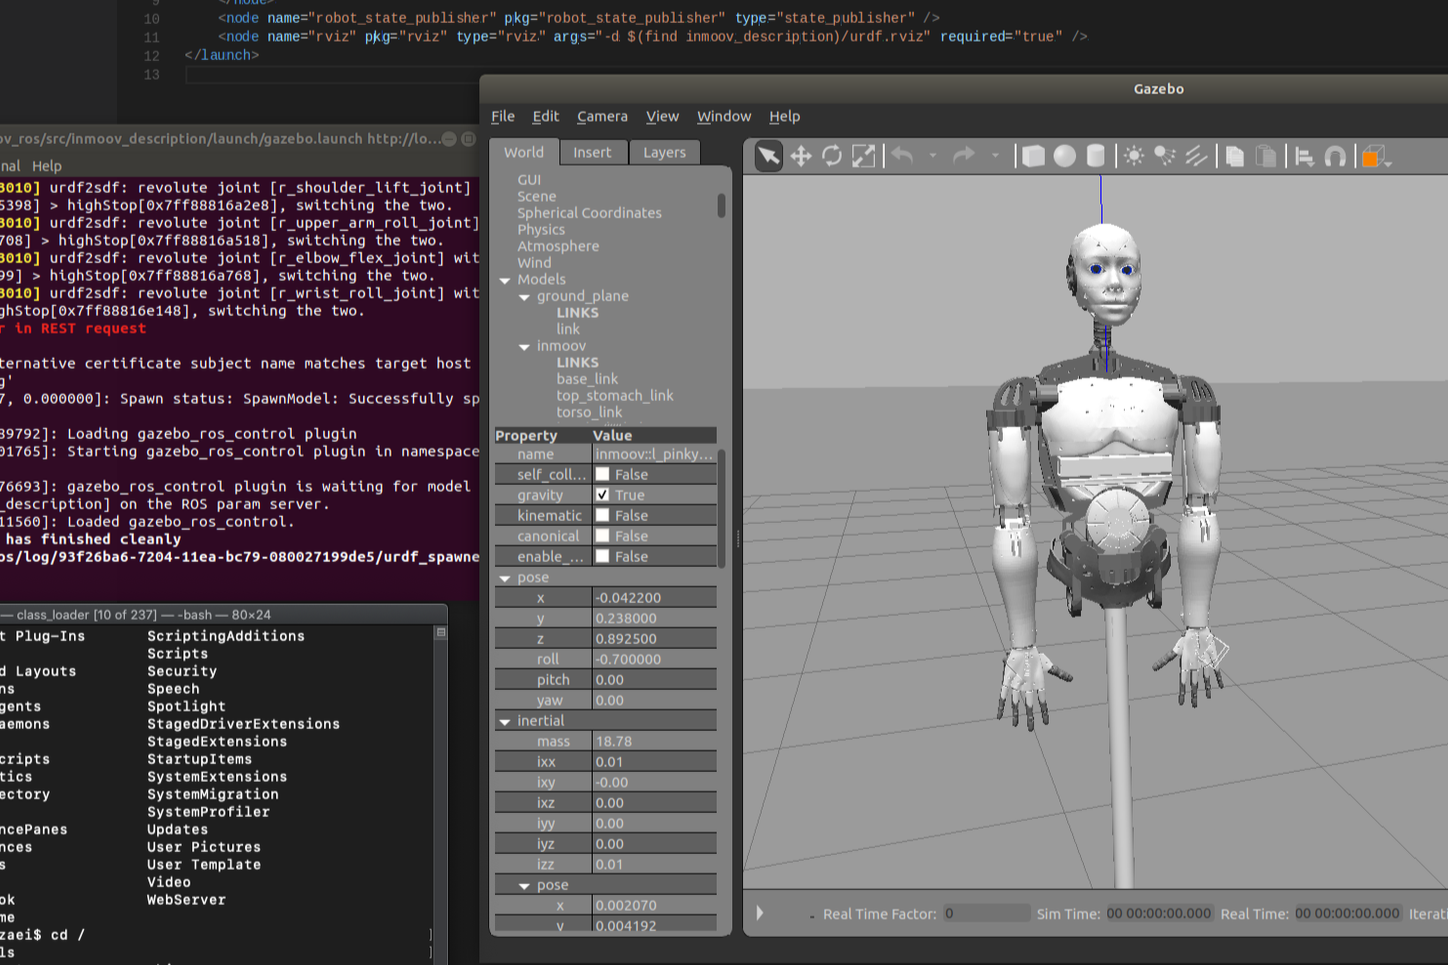Enable the canonical checkbox

[x=602, y=536]
